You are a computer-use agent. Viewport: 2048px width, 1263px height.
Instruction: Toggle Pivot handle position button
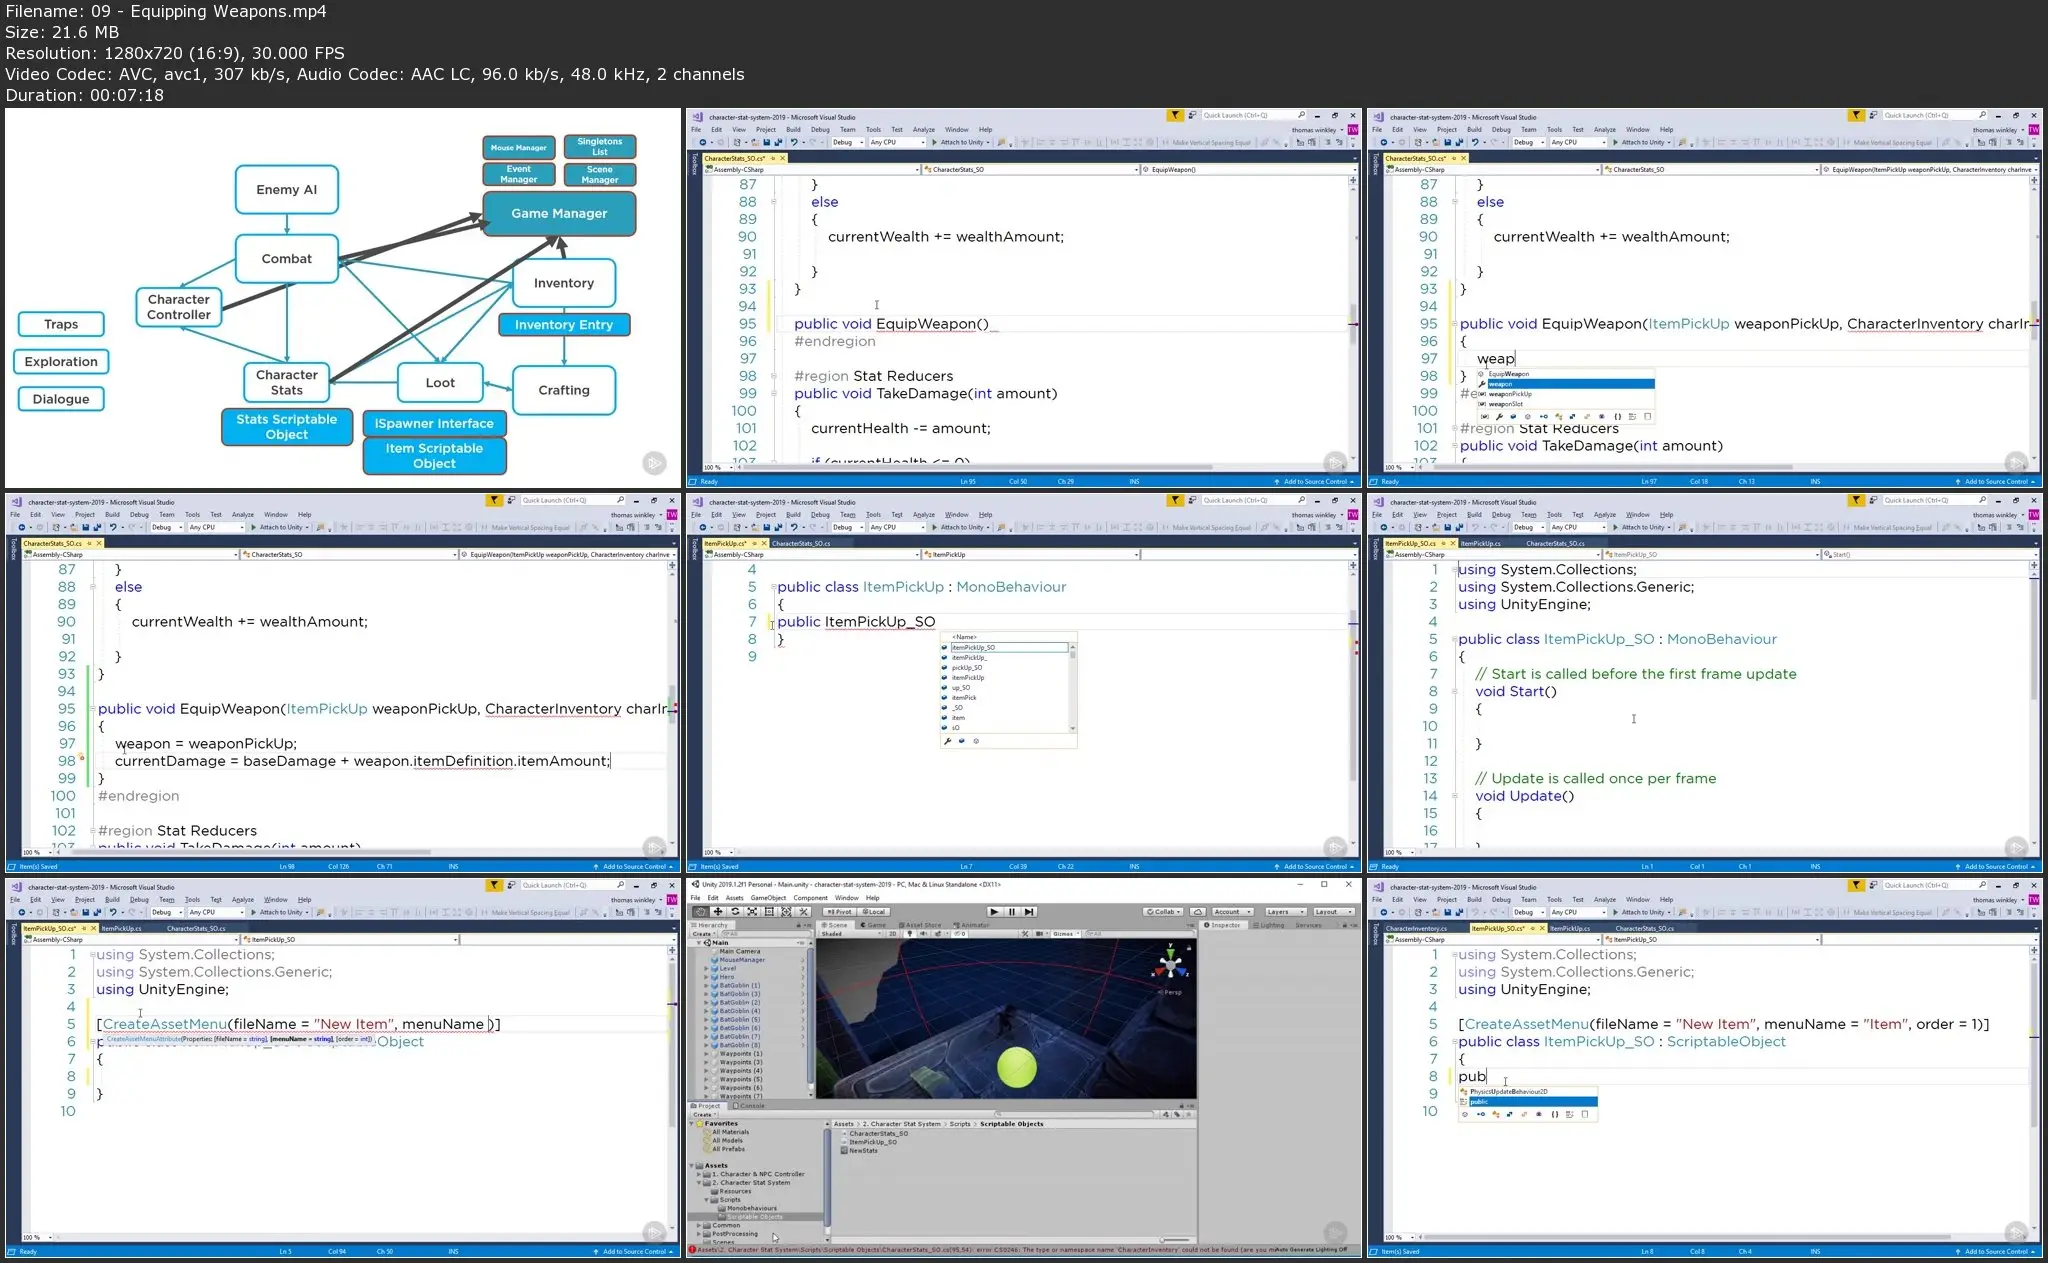point(839,911)
